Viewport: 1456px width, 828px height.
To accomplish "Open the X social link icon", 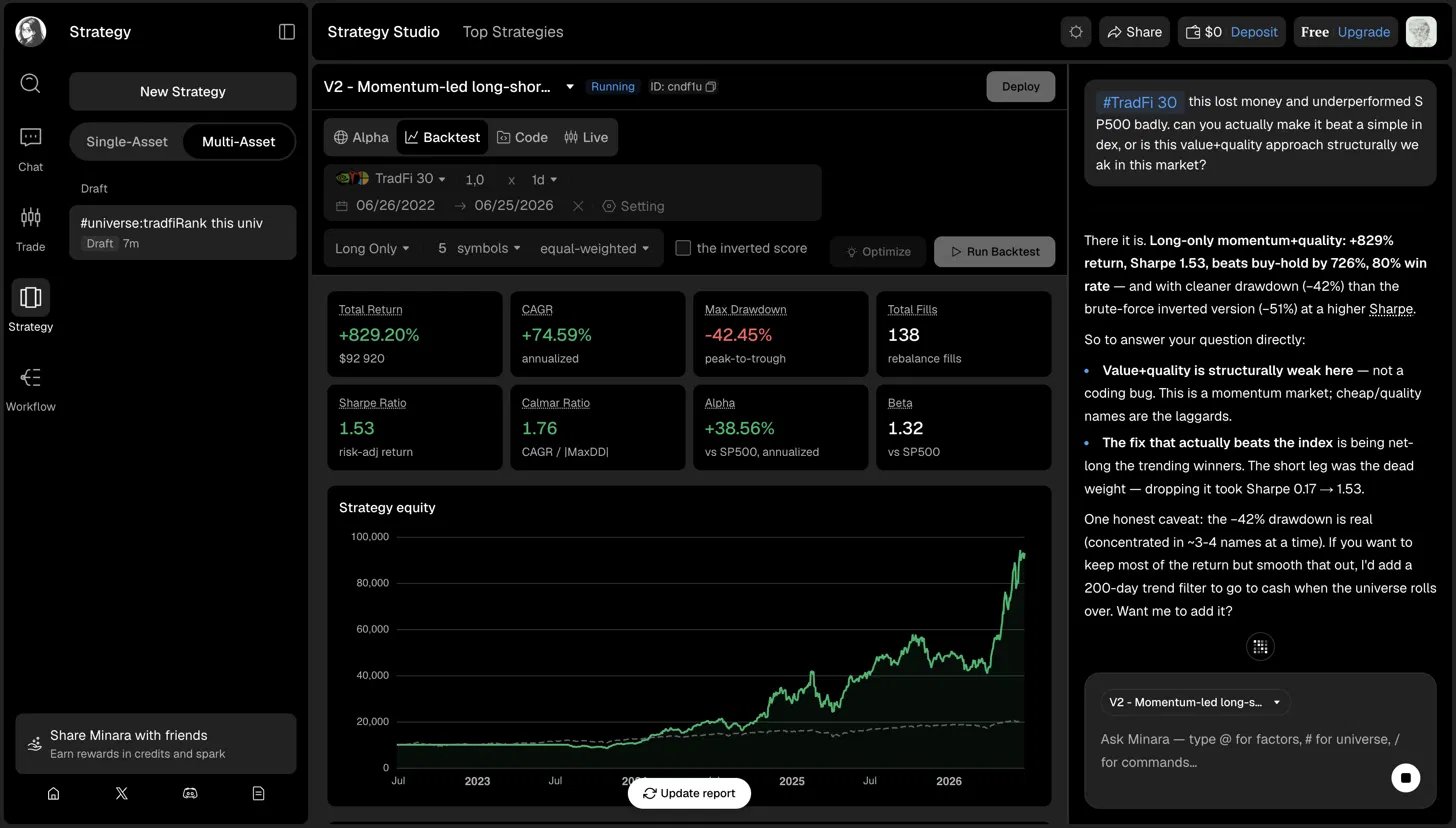I will 122,793.
